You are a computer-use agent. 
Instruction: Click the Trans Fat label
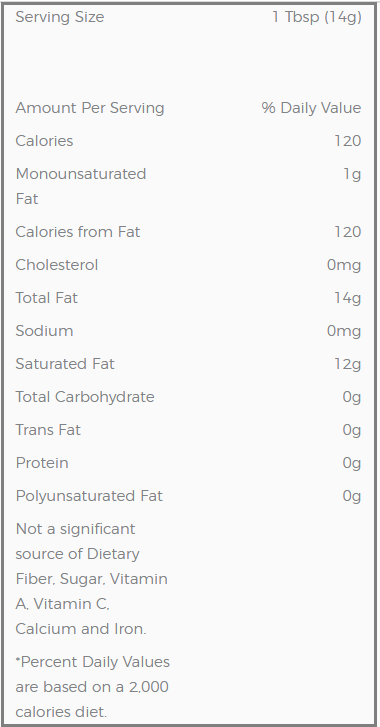pos(48,430)
